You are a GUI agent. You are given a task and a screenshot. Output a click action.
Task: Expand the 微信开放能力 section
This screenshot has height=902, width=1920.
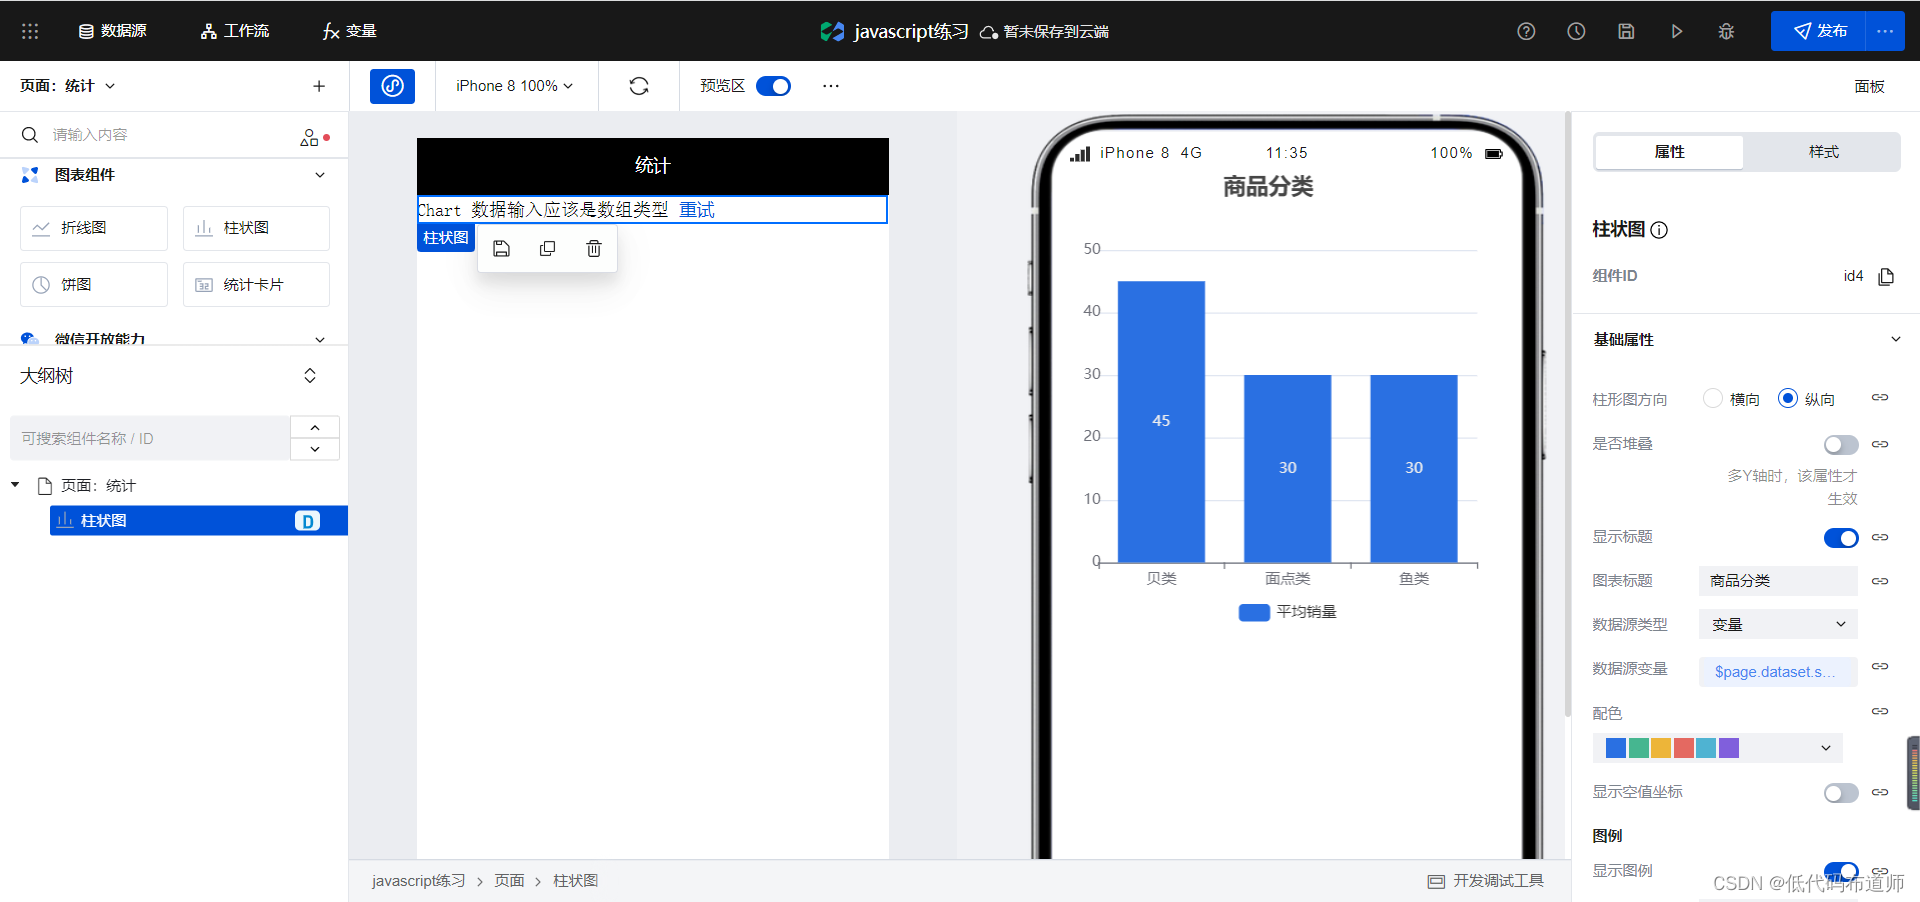pos(320,339)
